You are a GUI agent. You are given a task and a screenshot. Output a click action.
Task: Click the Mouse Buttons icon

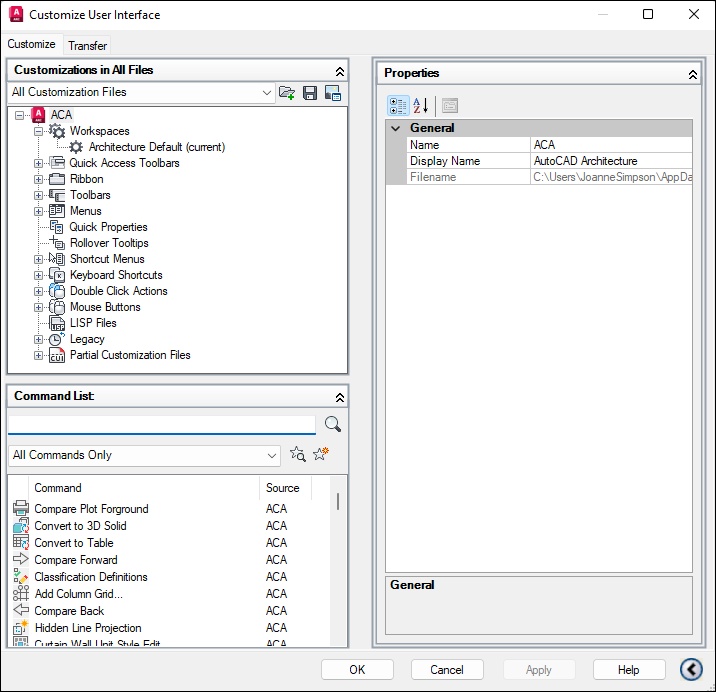[57, 307]
